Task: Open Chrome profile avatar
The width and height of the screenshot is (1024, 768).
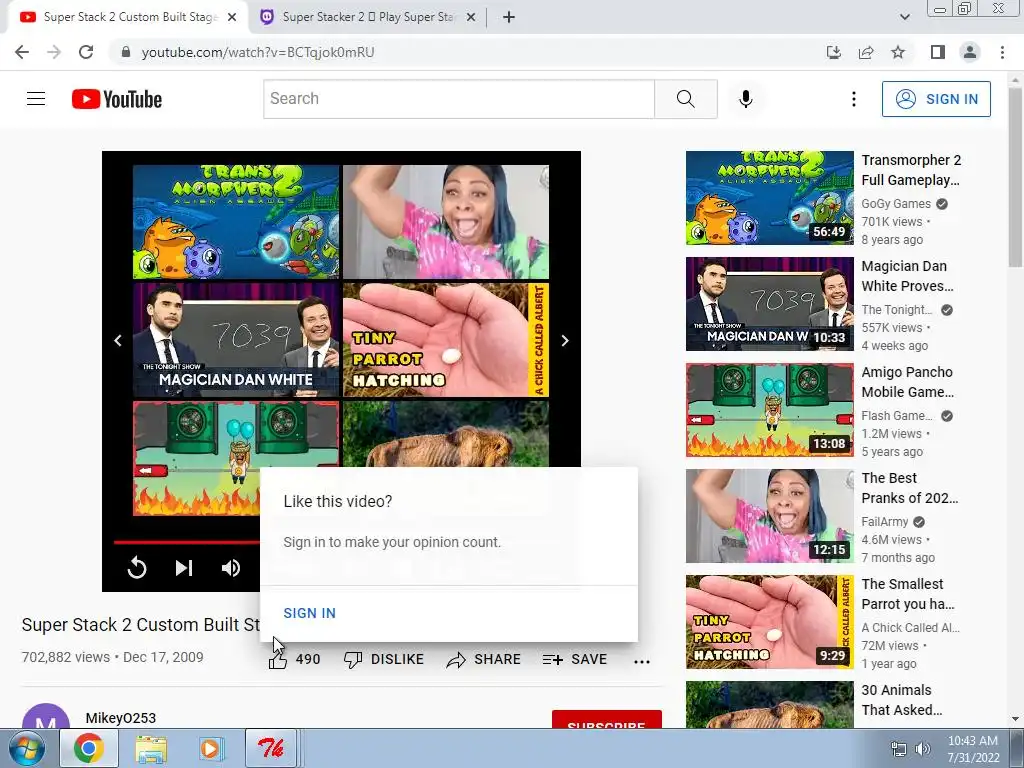Action: [x=970, y=52]
